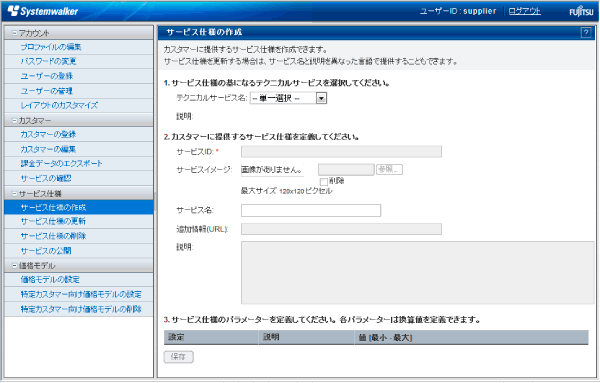Click the 説明 column header in table
Screen dimensions: 600x383
click(307, 337)
